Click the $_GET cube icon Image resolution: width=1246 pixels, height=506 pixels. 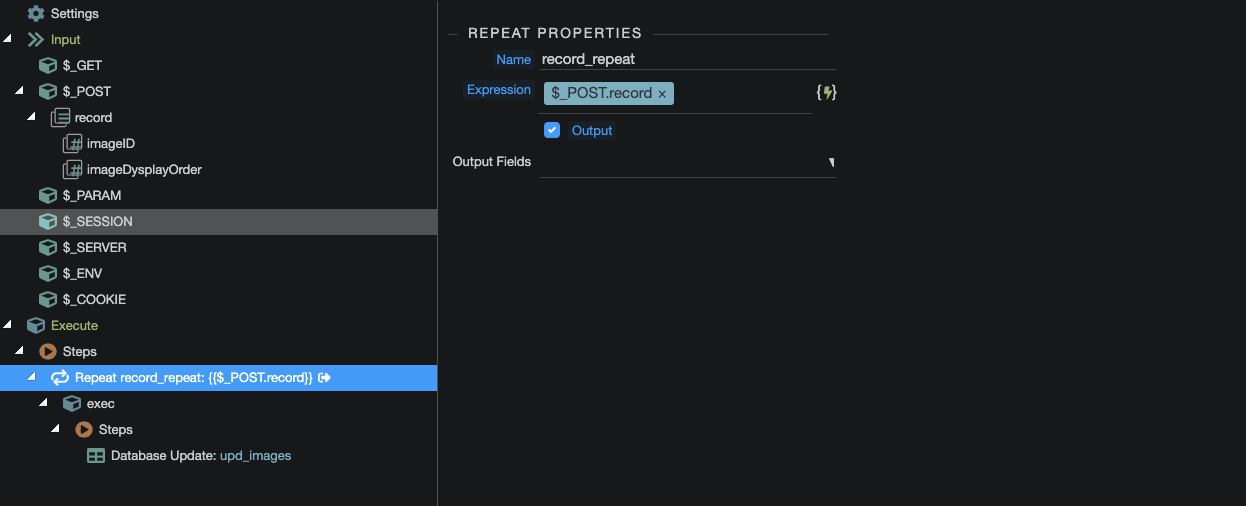[47, 66]
